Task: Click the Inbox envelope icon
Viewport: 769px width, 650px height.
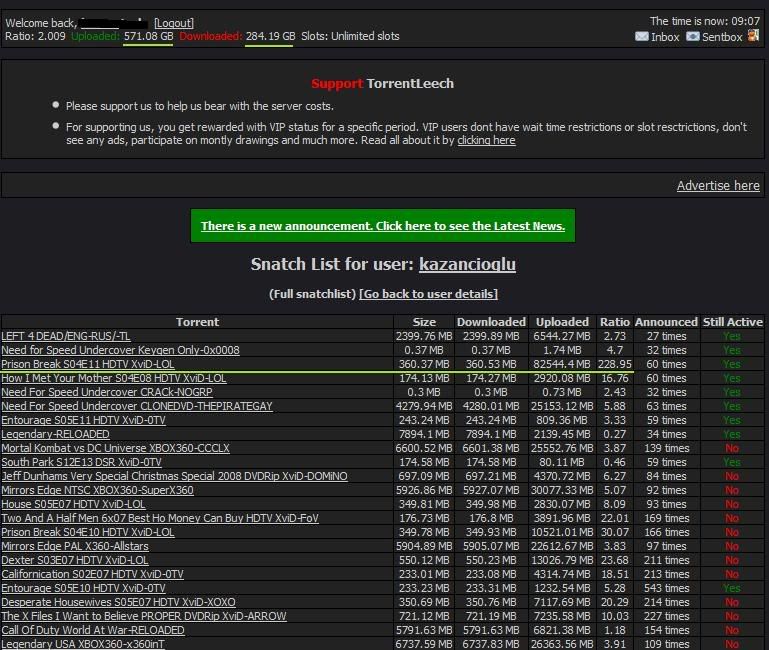Action: coord(641,37)
